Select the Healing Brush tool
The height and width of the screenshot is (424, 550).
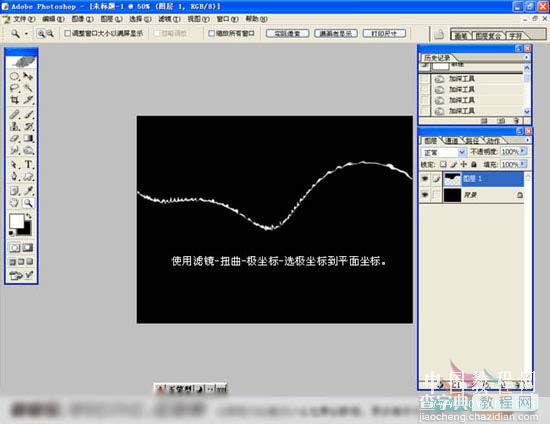pyautogui.click(x=14, y=114)
